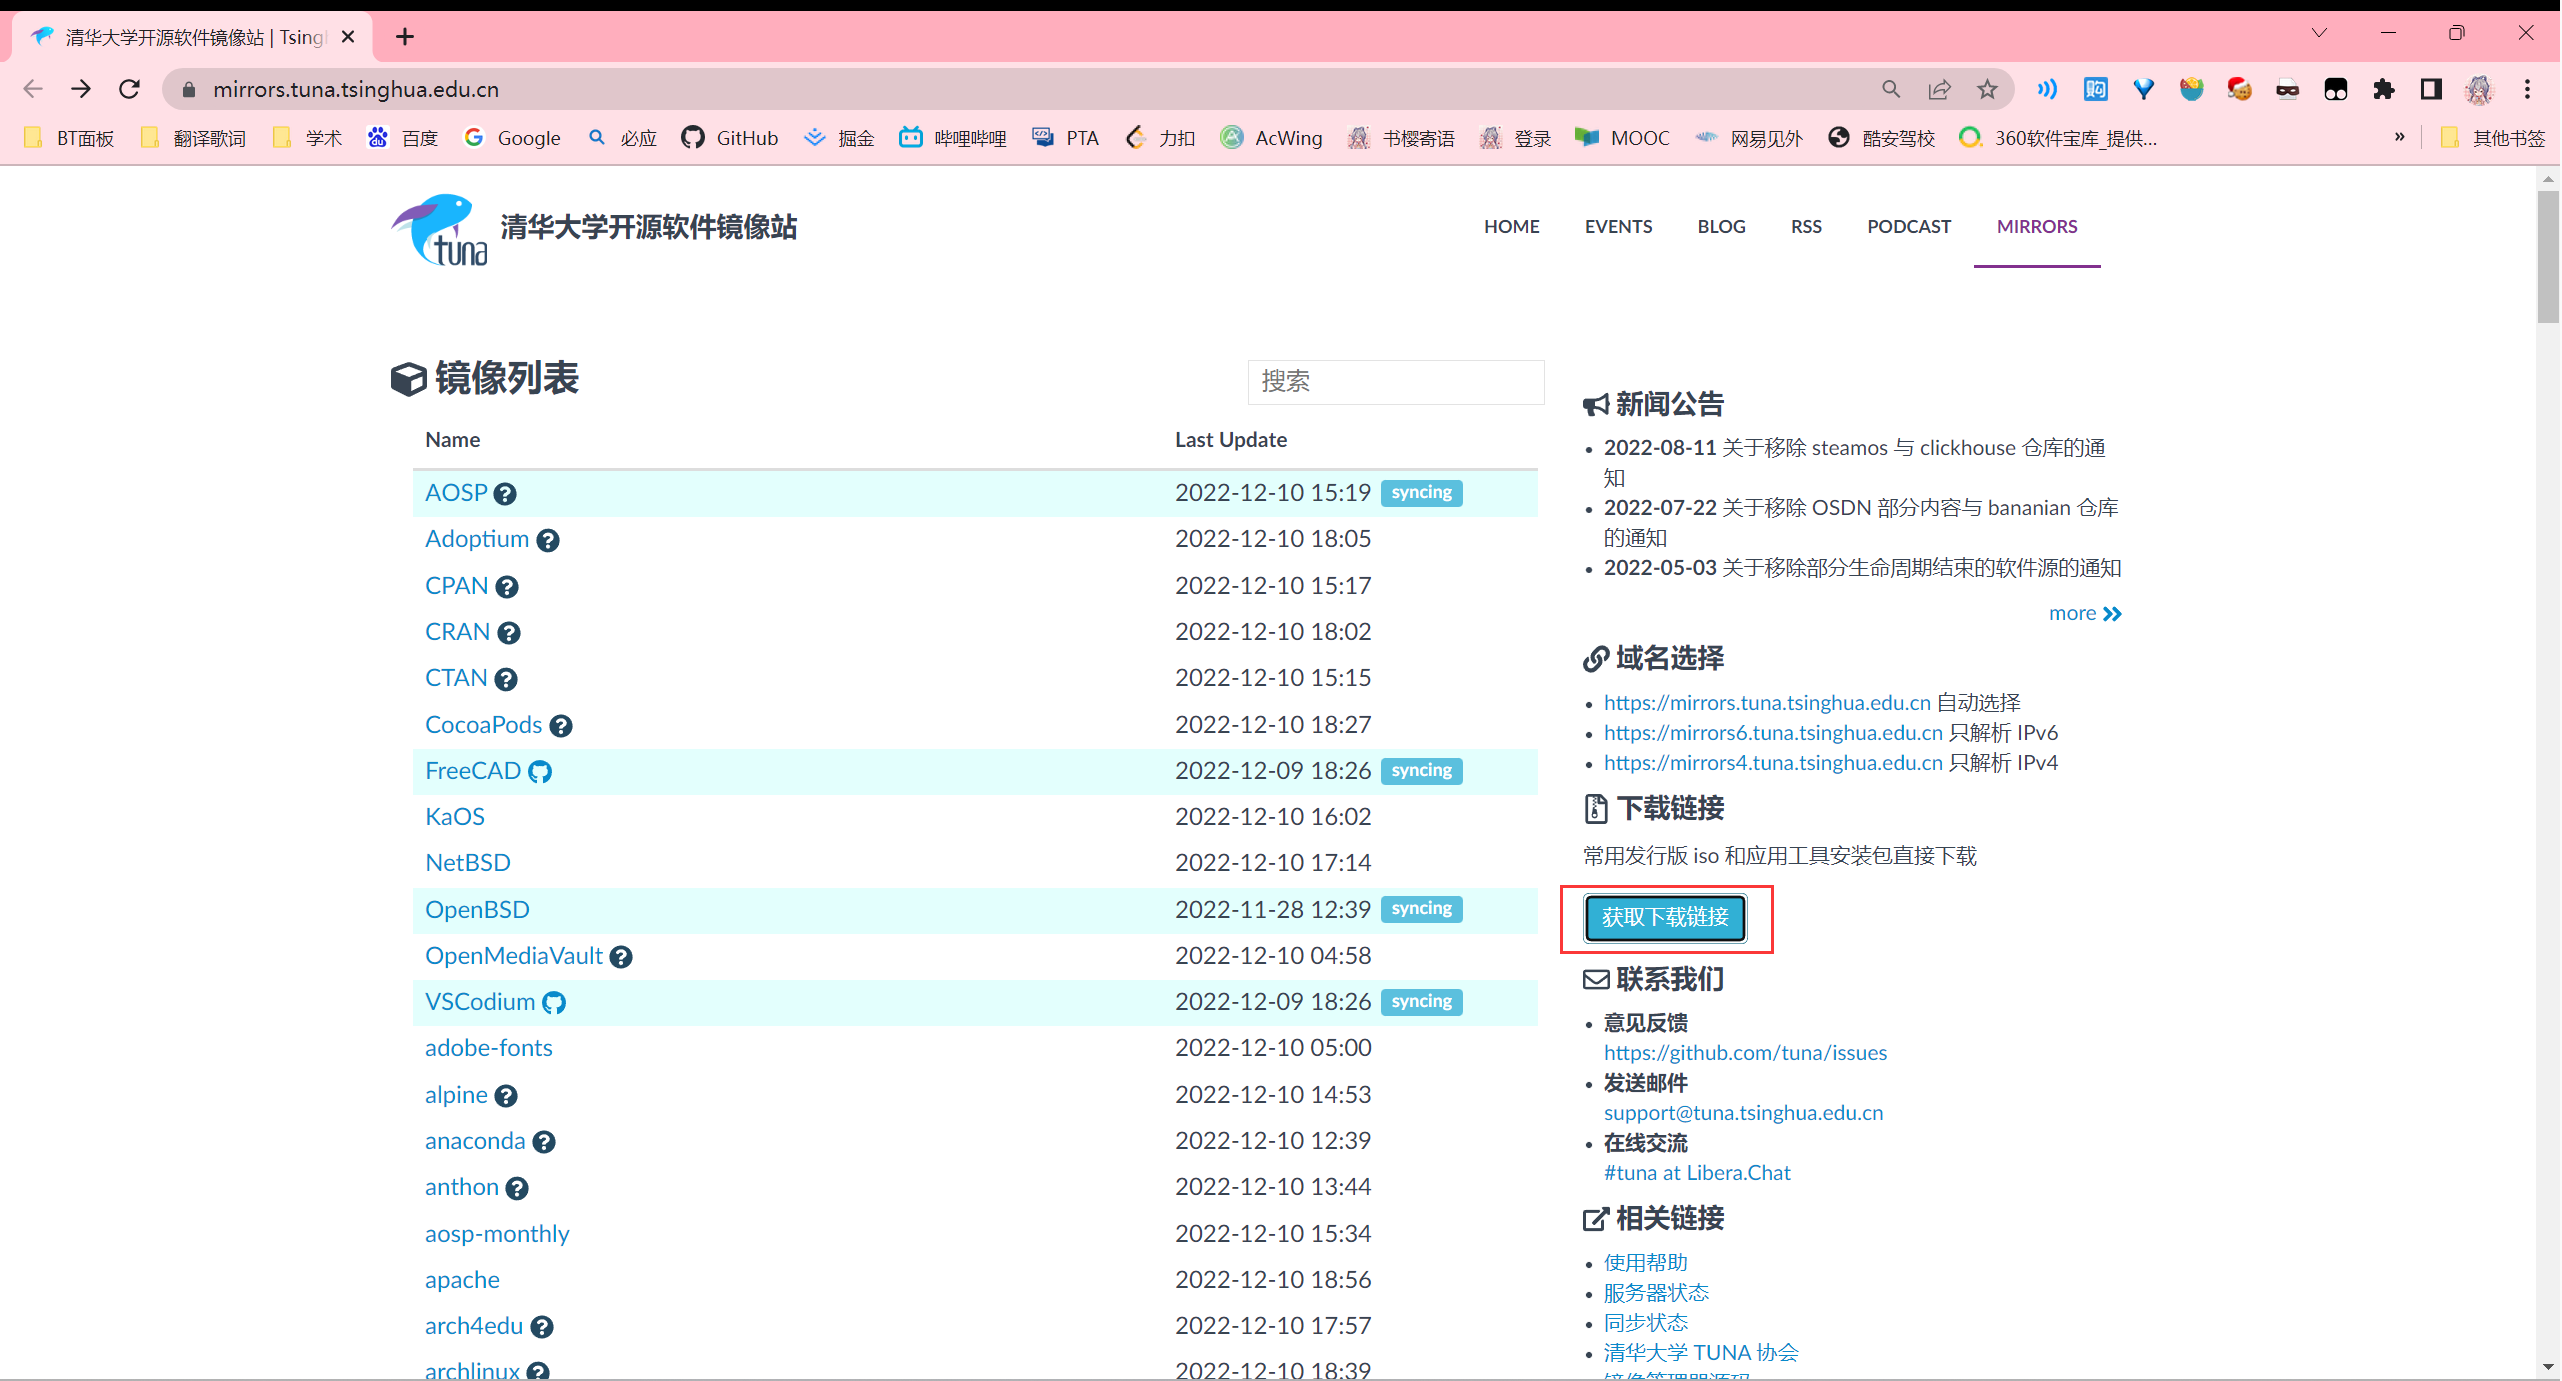Screen dimensions: 2562x1381
Task: Open the 同步状态 link
Action: coord(1645,1323)
